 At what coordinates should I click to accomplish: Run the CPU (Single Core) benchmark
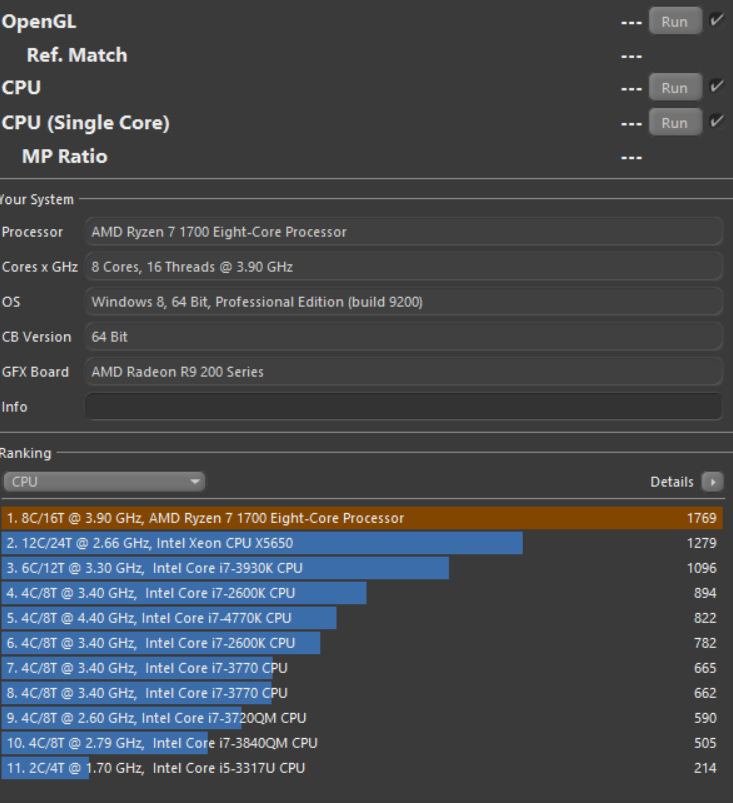pyautogui.click(x=675, y=123)
